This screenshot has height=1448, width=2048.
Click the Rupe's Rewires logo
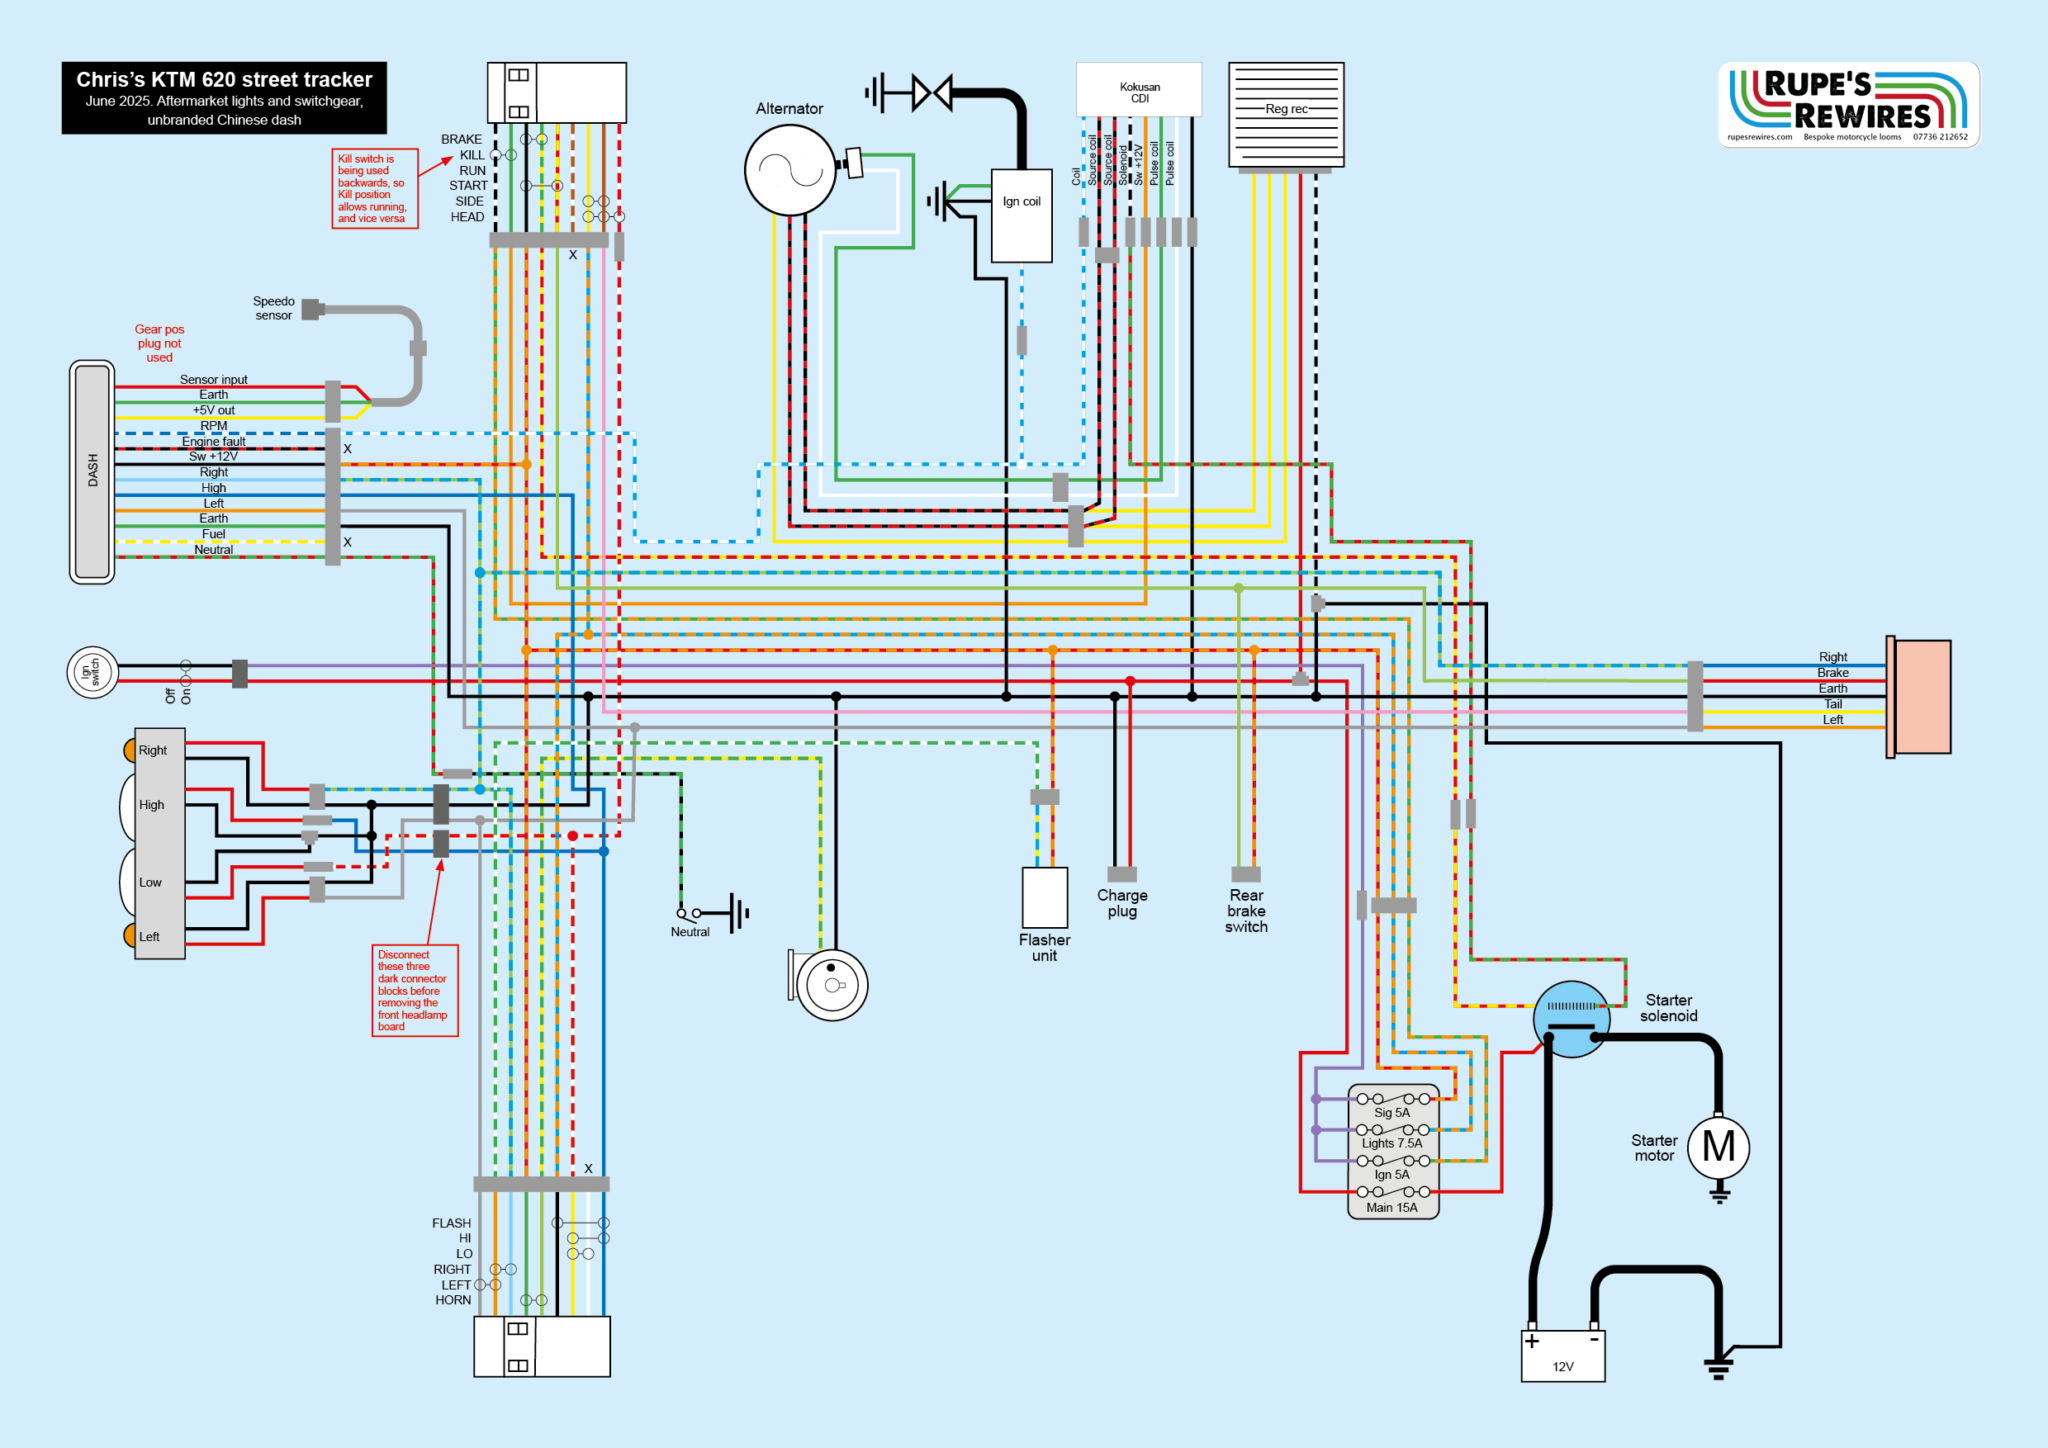click(1848, 104)
